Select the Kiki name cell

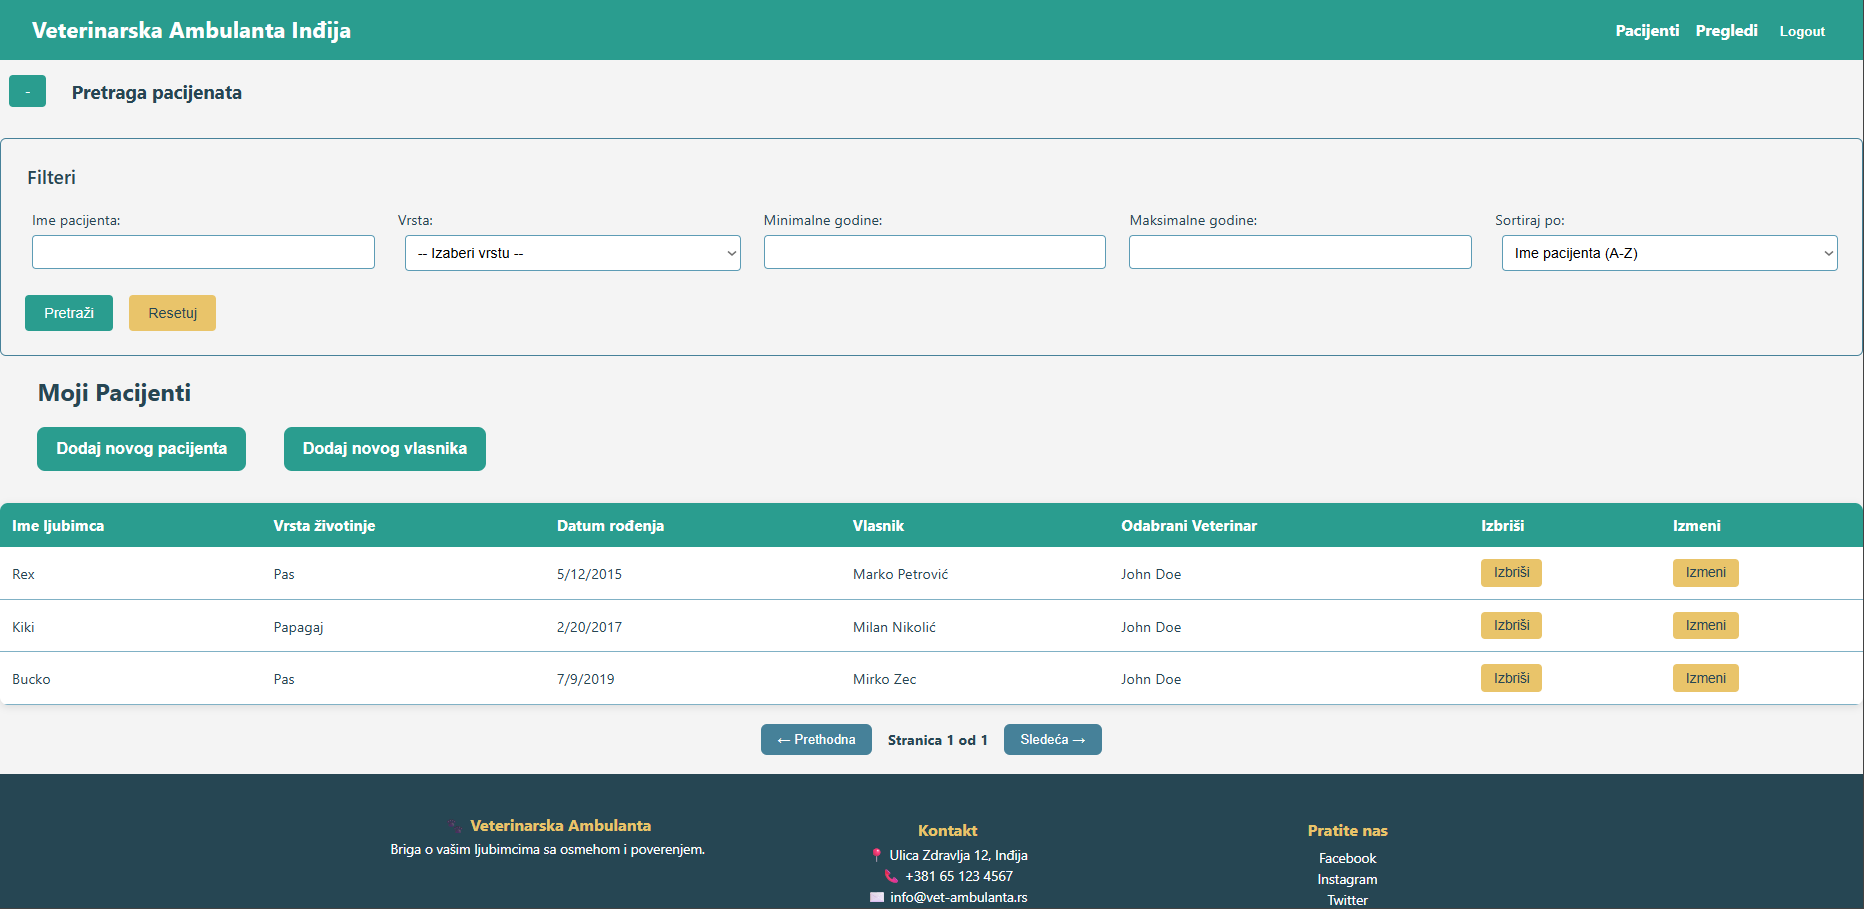[x=23, y=628]
